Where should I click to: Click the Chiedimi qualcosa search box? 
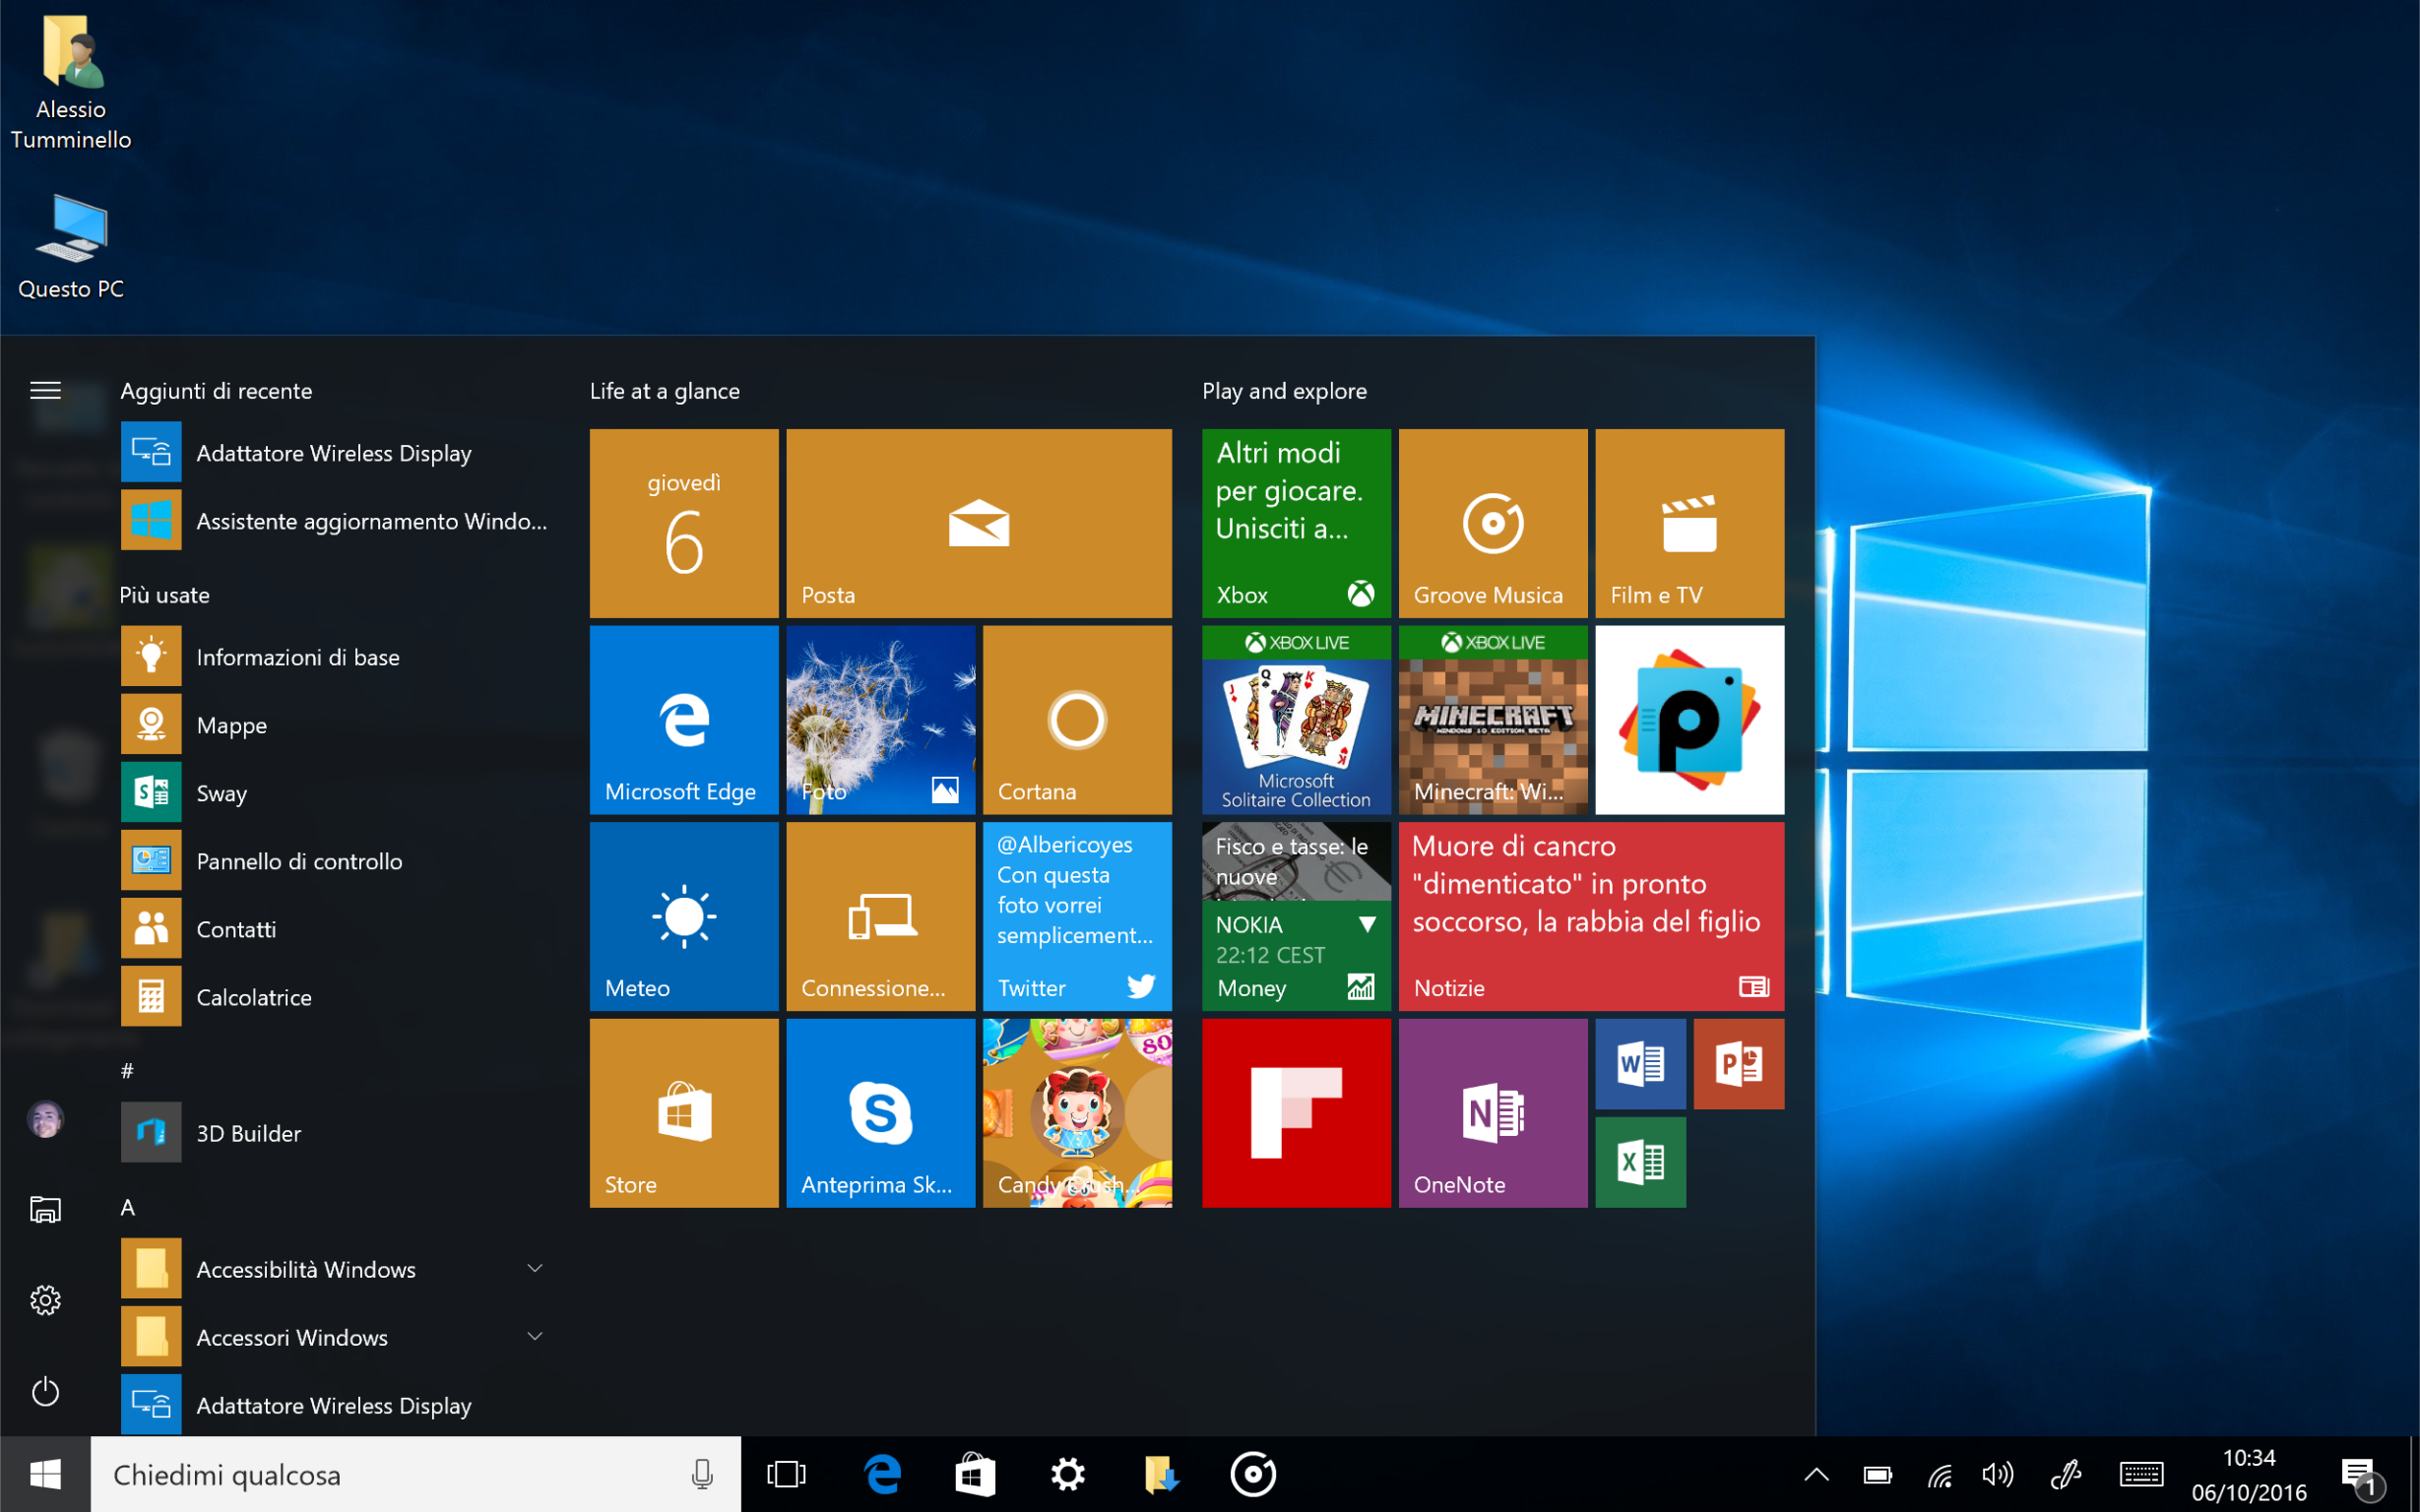tap(416, 1475)
